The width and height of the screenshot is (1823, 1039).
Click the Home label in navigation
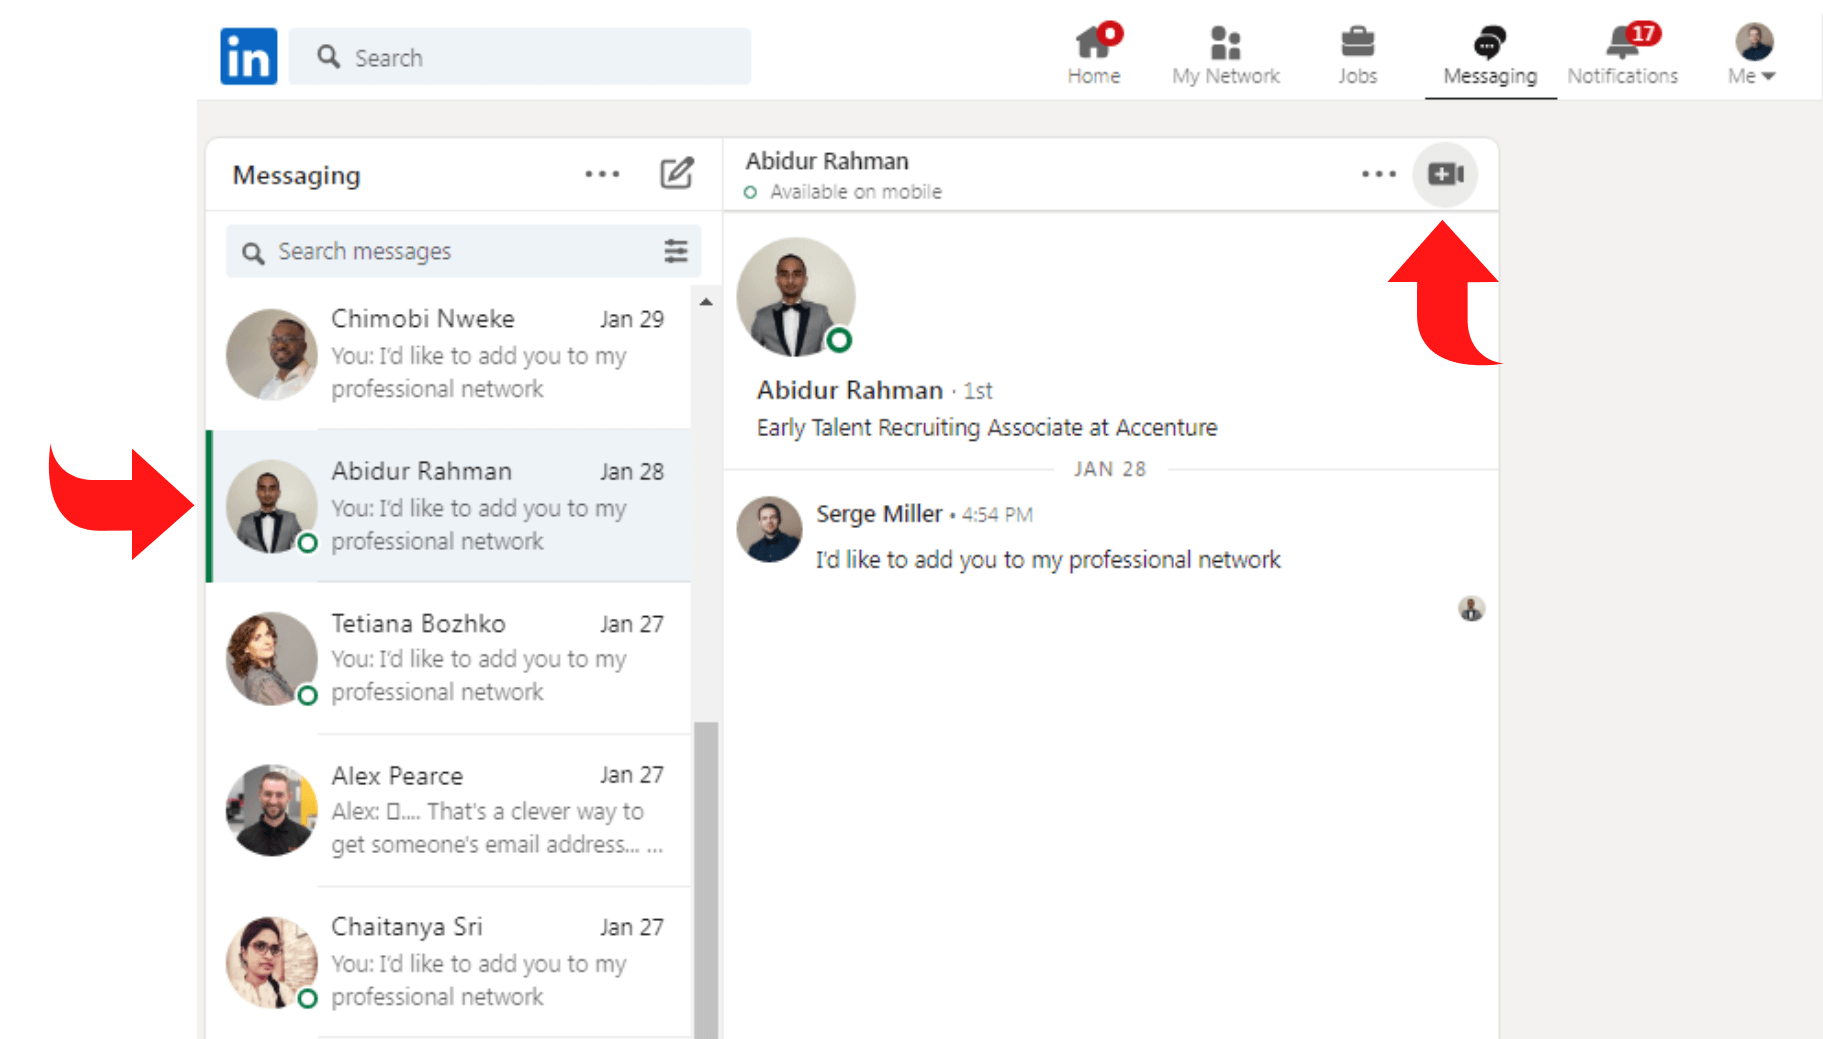1094,76
